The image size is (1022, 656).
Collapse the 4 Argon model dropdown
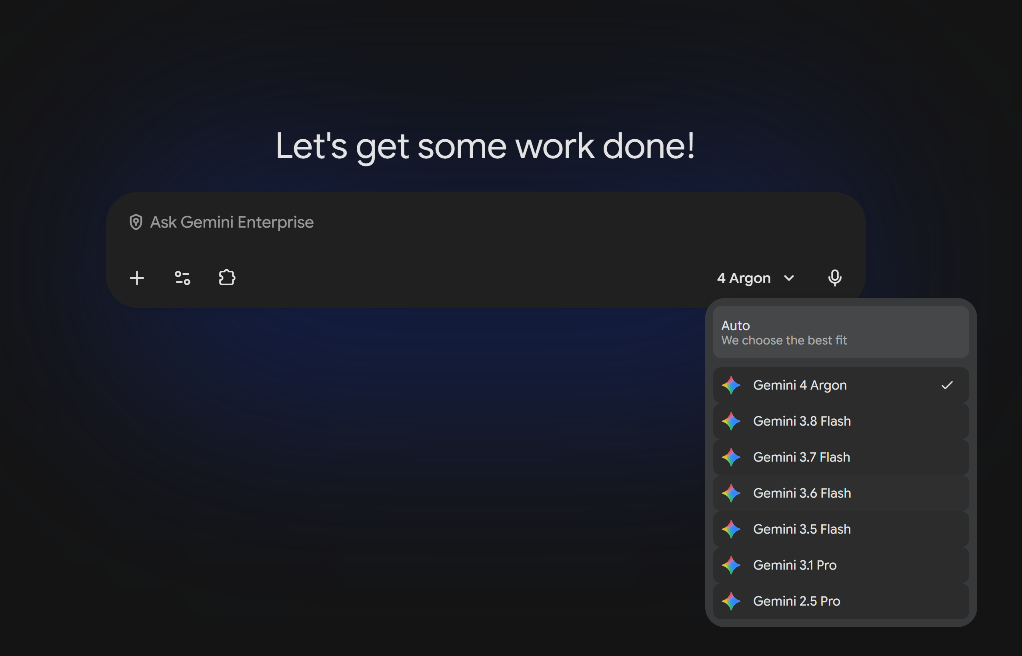pos(756,278)
